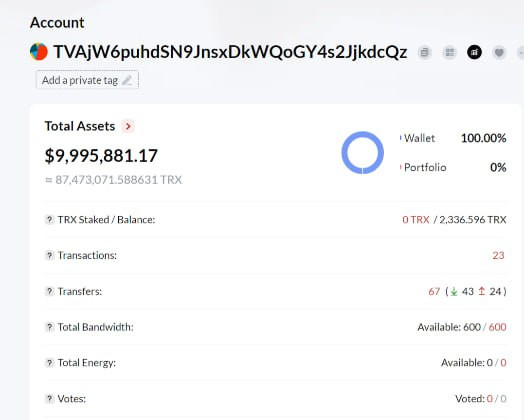Viewport: 524px width, 420px height.
Task: Show the address QR code
Action: tap(449, 52)
